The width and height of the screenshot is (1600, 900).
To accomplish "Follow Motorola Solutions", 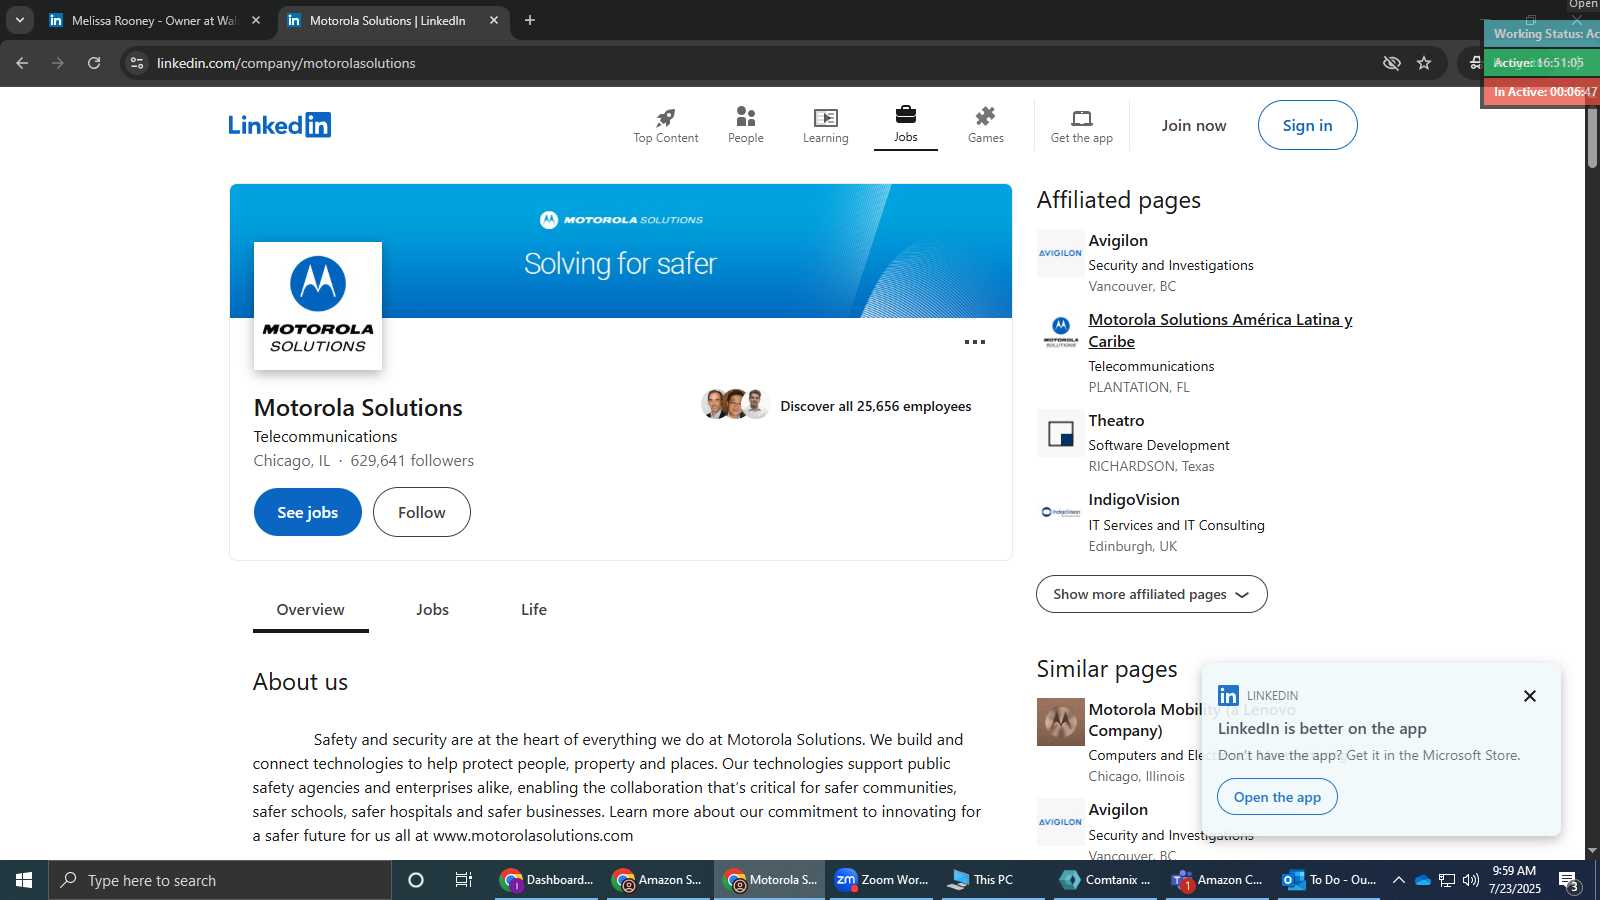I will [x=421, y=512].
